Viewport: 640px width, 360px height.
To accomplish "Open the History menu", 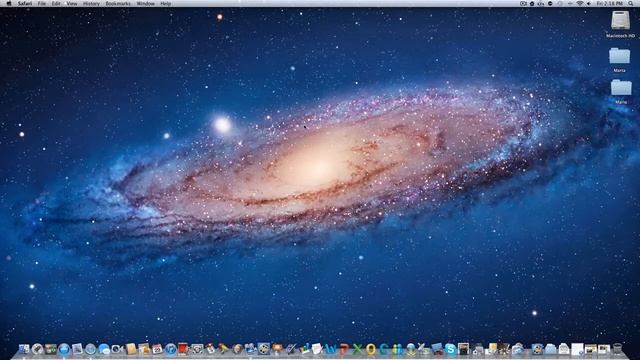I will click(x=91, y=3).
